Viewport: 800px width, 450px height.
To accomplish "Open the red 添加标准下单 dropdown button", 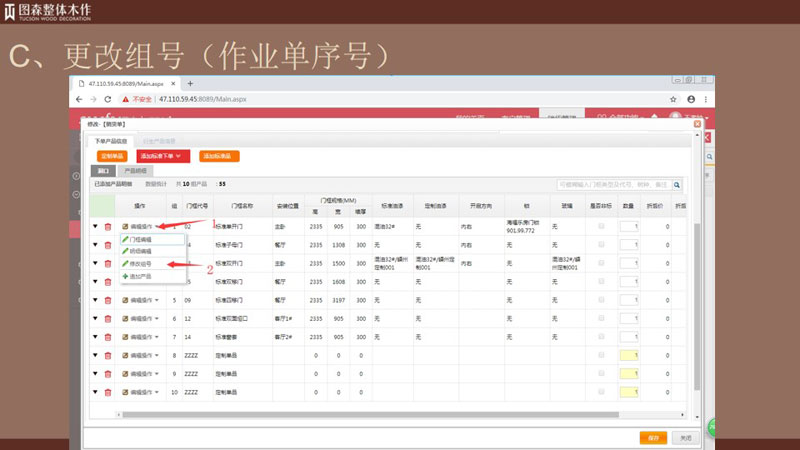I will point(160,156).
